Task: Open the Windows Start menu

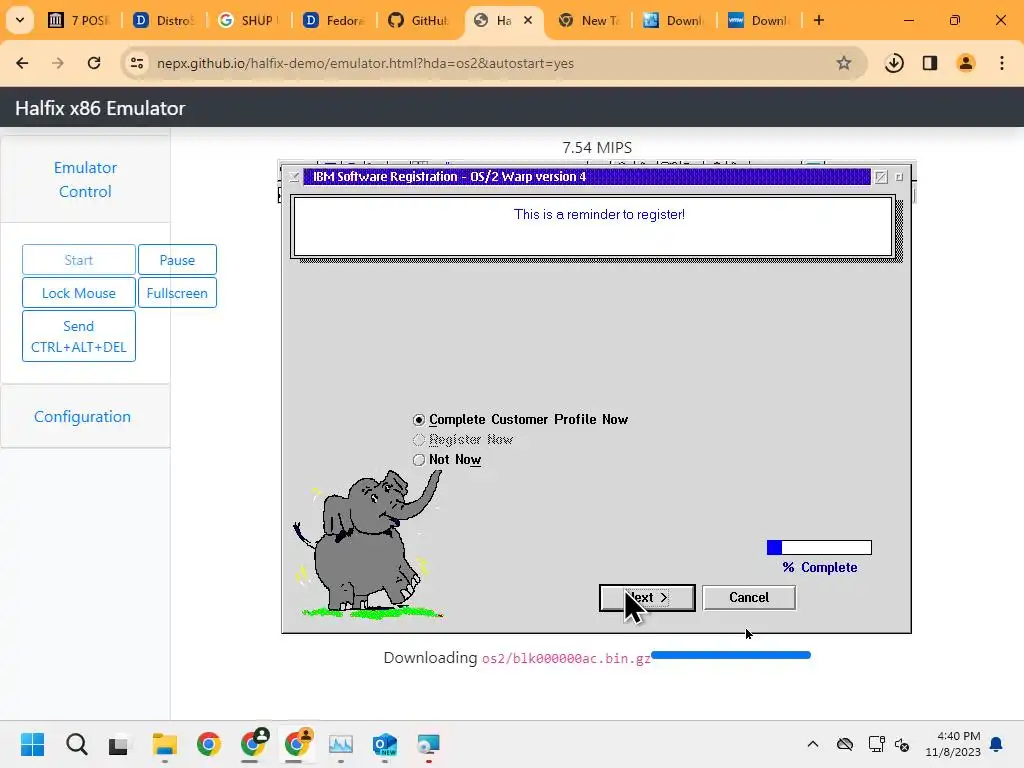Action: point(32,744)
